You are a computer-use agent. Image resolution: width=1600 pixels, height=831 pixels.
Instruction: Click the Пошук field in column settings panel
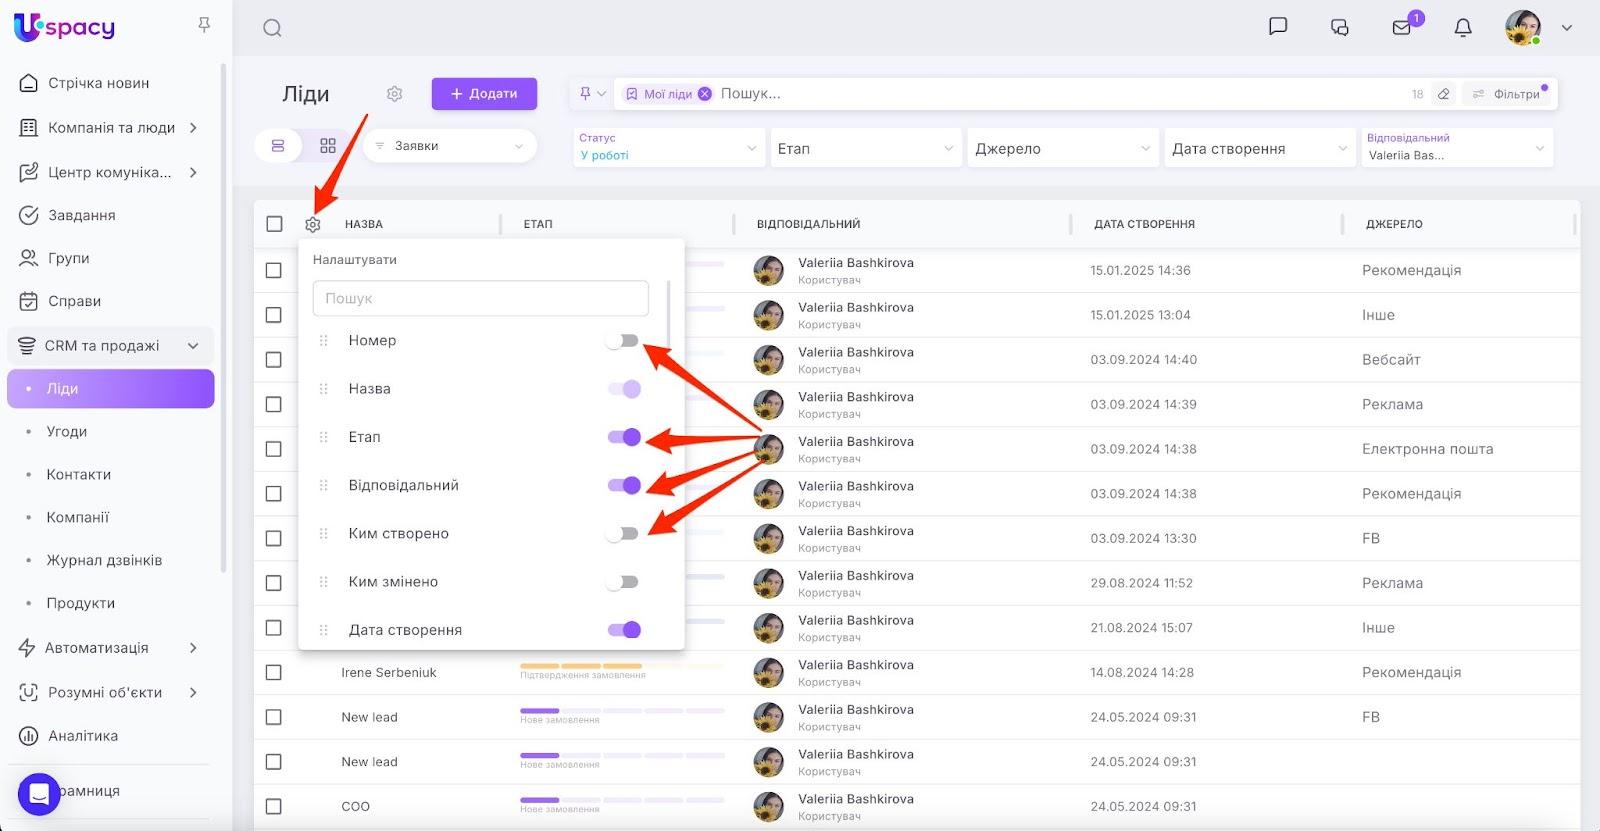pos(480,298)
